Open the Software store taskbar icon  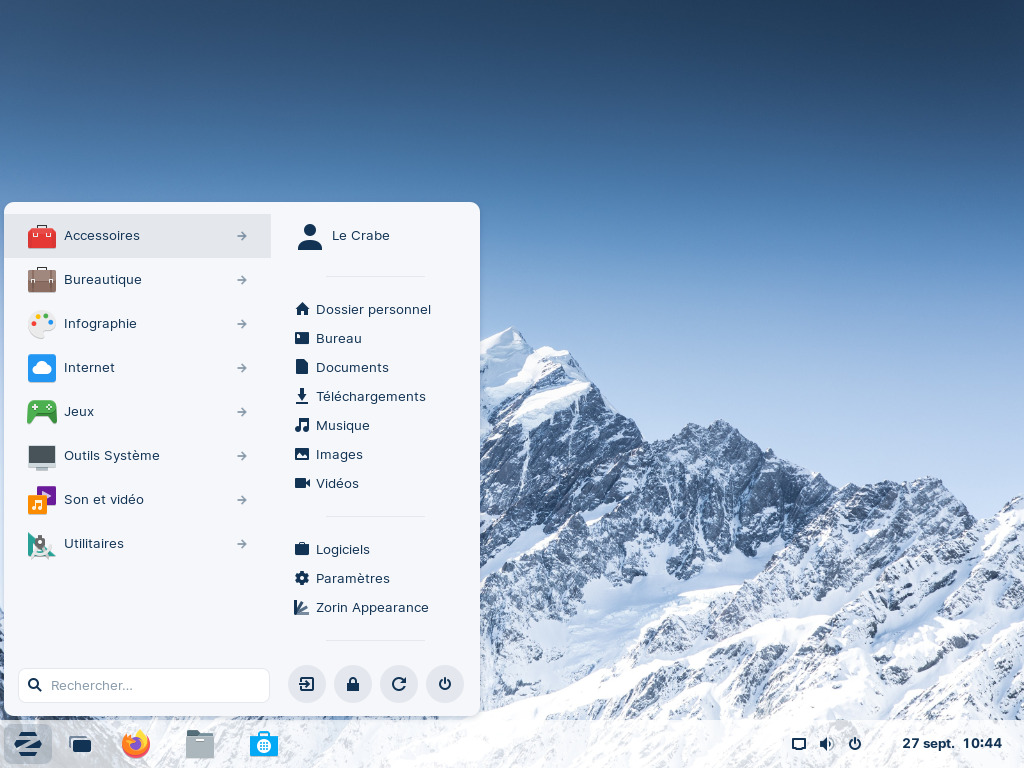264,744
